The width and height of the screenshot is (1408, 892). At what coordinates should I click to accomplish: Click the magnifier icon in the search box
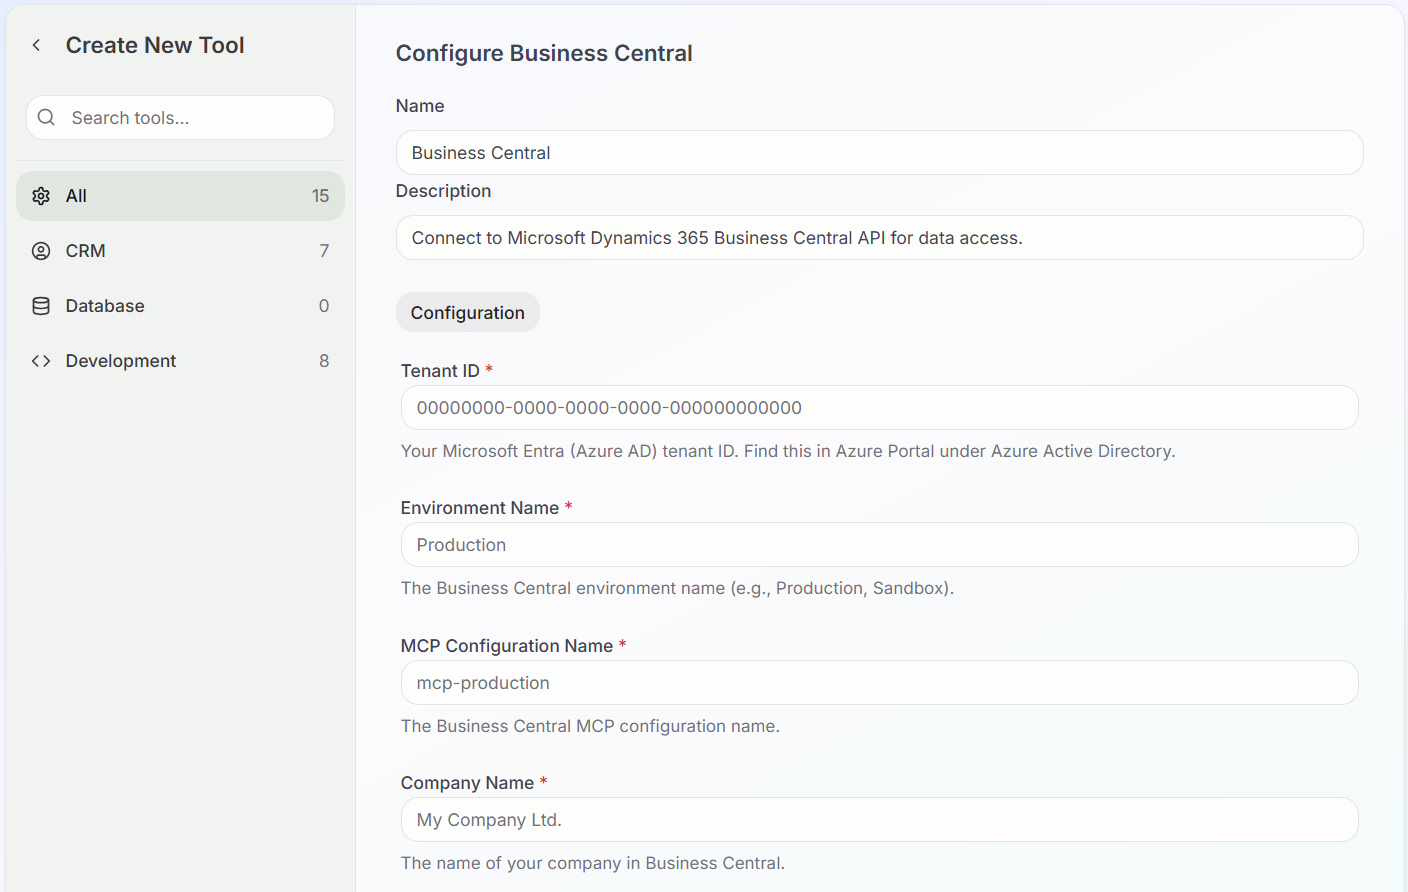click(46, 117)
